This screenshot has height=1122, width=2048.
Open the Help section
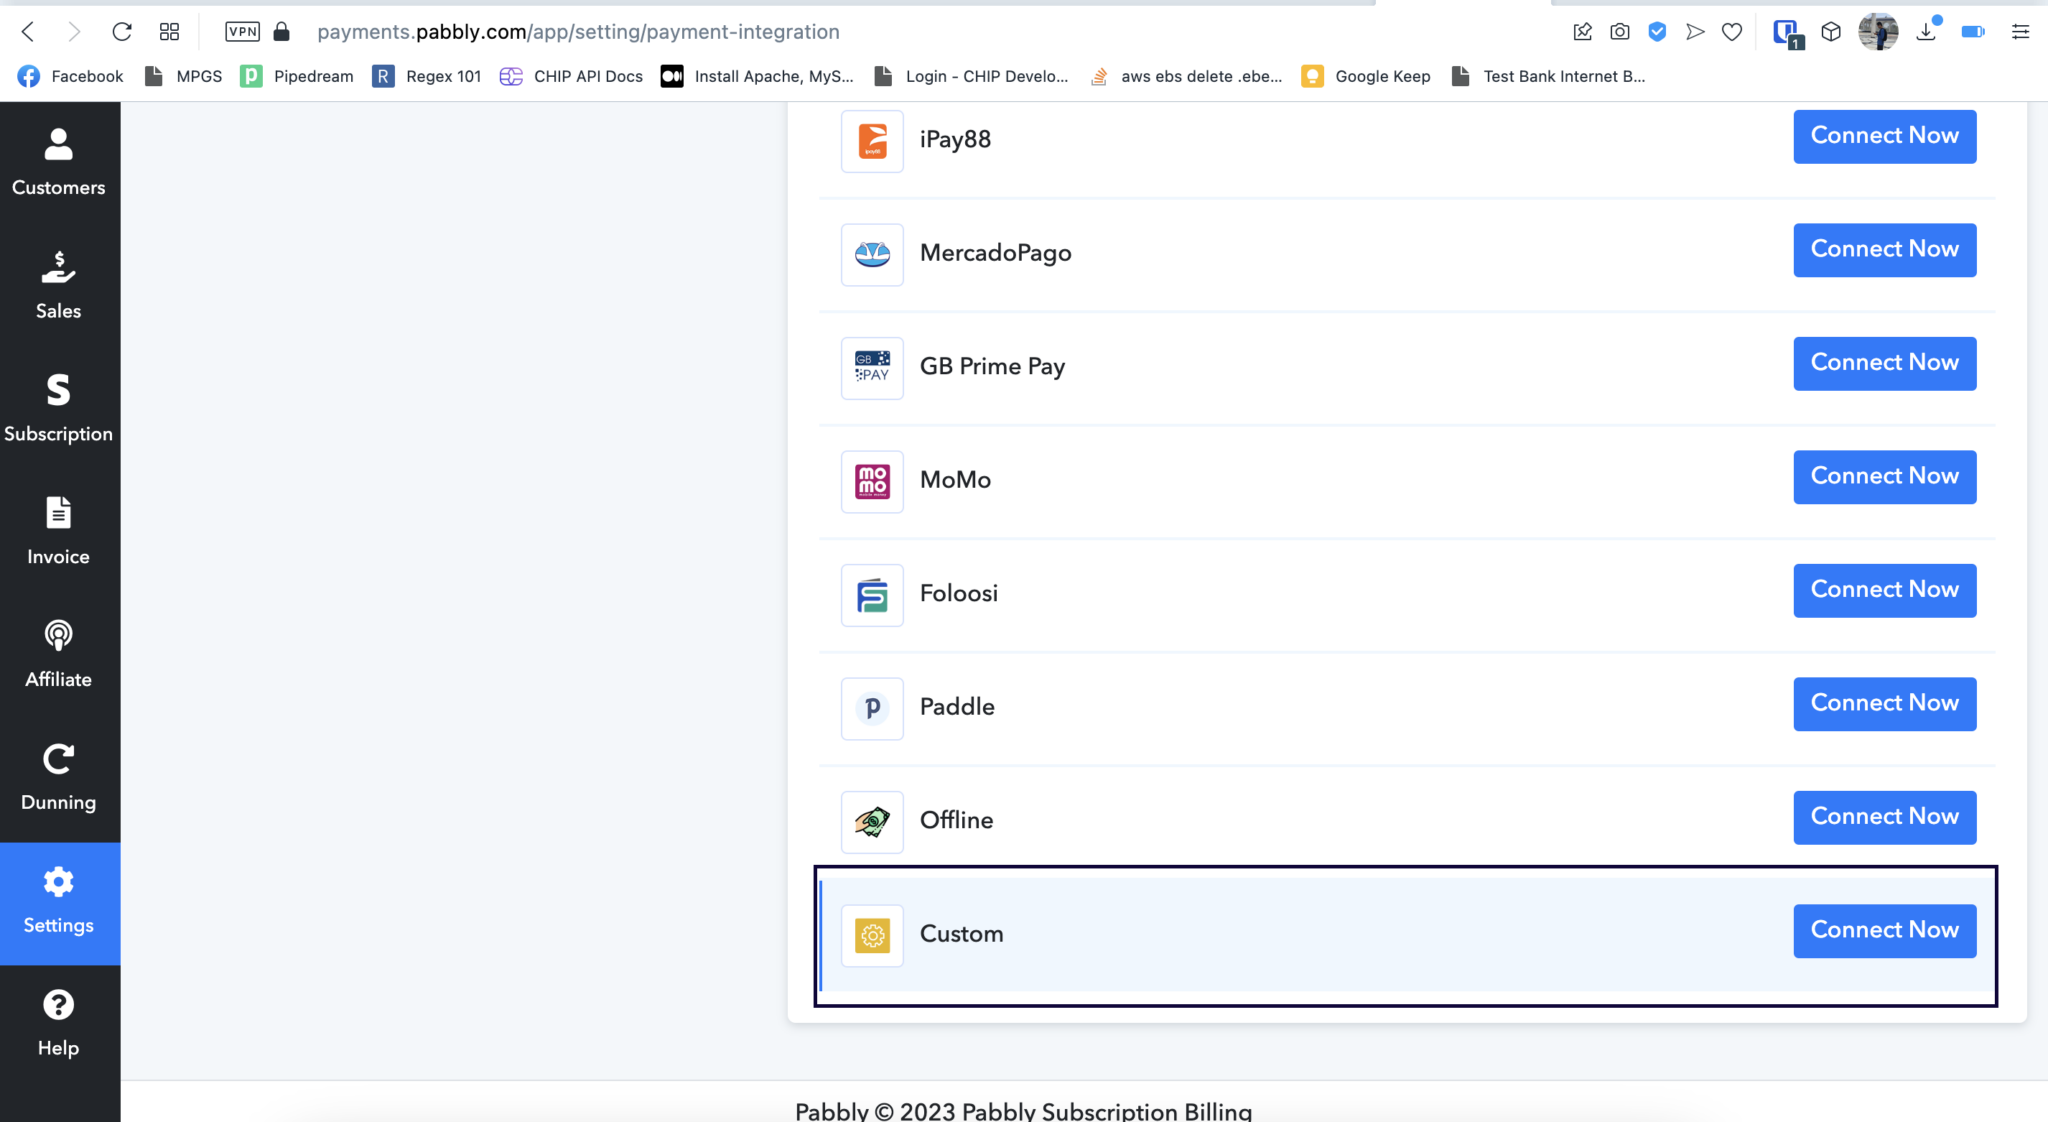point(58,1021)
